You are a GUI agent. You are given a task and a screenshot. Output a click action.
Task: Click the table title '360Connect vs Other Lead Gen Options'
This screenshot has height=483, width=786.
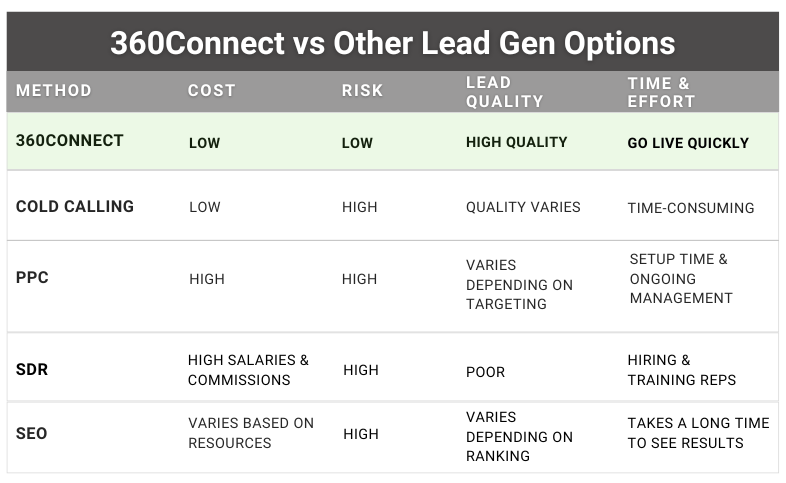[x=392, y=43]
